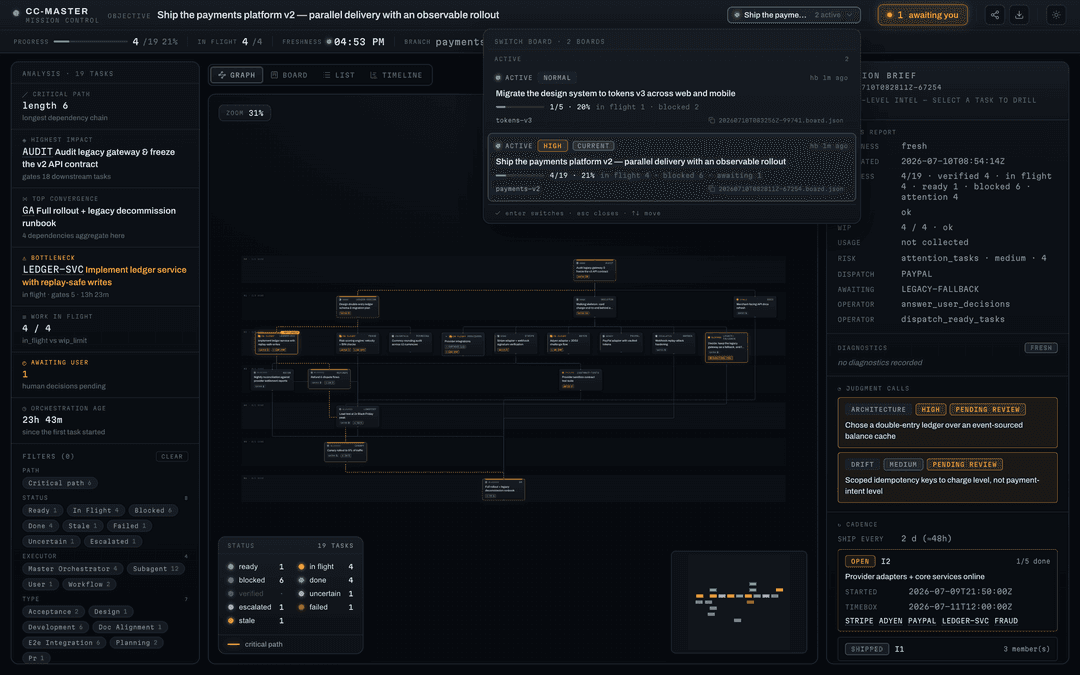The image size is (1080, 675).
Task: Click the Work In Flight section icon
Action: [x=25, y=317]
